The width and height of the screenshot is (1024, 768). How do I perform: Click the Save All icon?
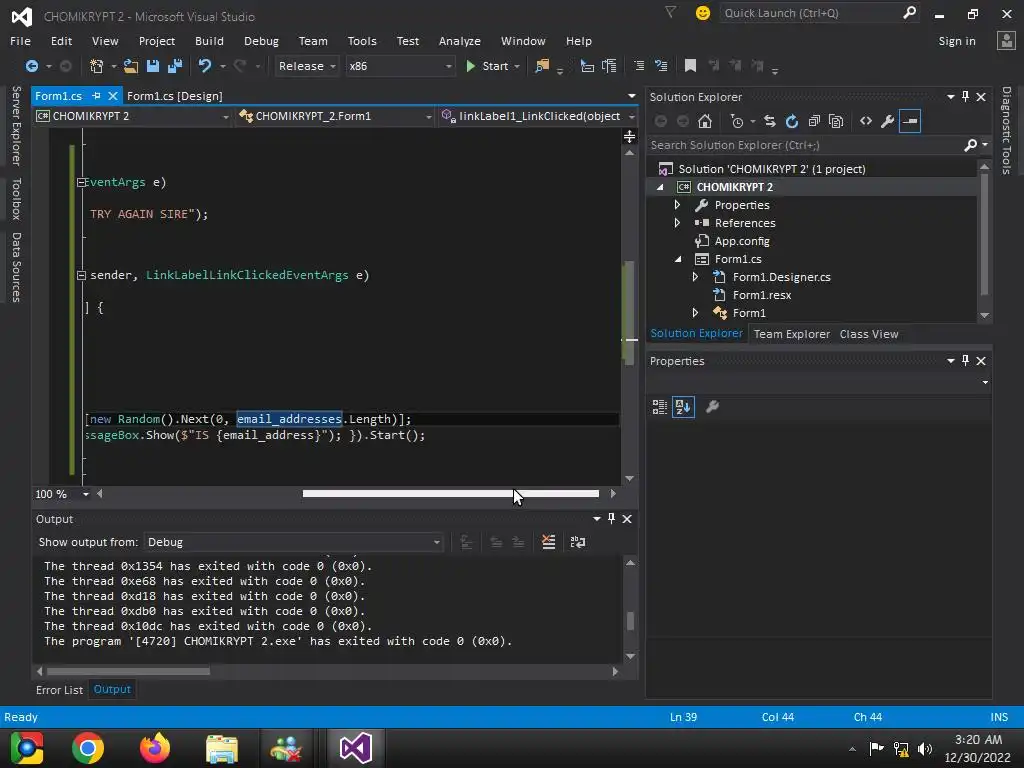(174, 66)
